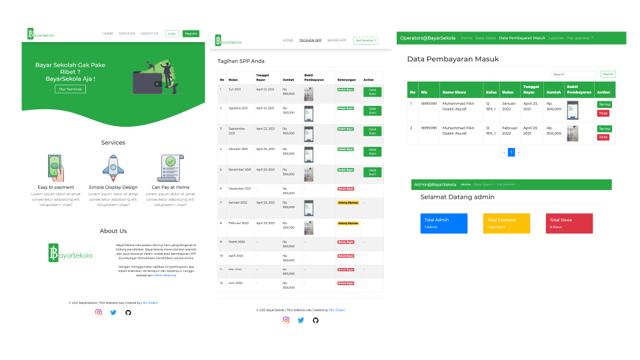The image size is (640, 360).
Task: Open Instagram from the Tagihan SPP page footer
Action: point(286,320)
